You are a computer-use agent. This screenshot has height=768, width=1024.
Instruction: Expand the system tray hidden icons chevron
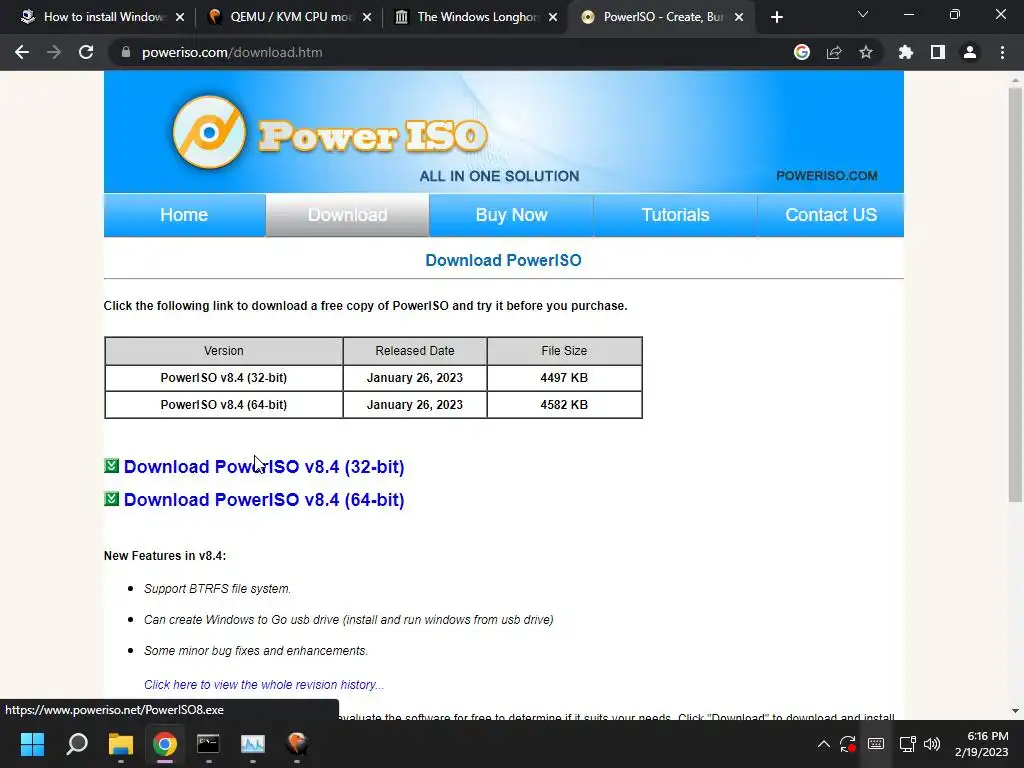click(824, 744)
